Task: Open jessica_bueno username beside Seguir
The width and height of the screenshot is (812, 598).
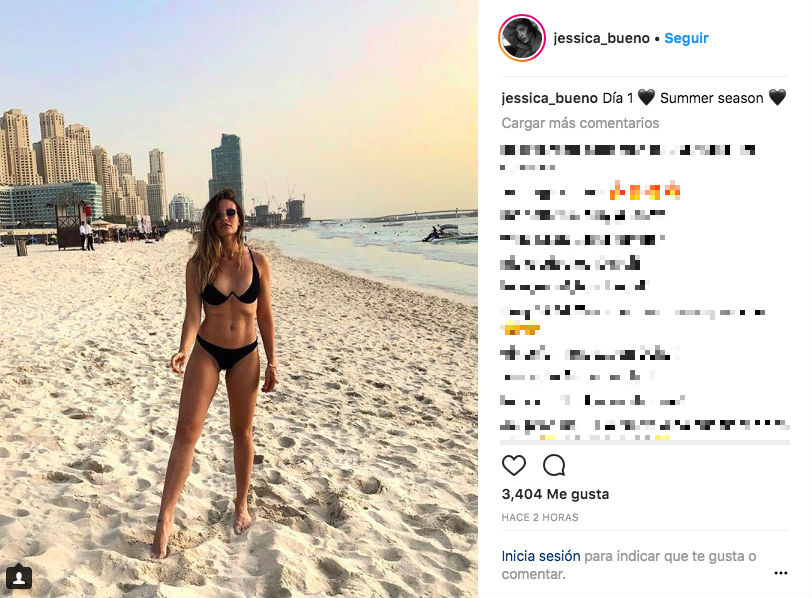Action: click(x=601, y=38)
